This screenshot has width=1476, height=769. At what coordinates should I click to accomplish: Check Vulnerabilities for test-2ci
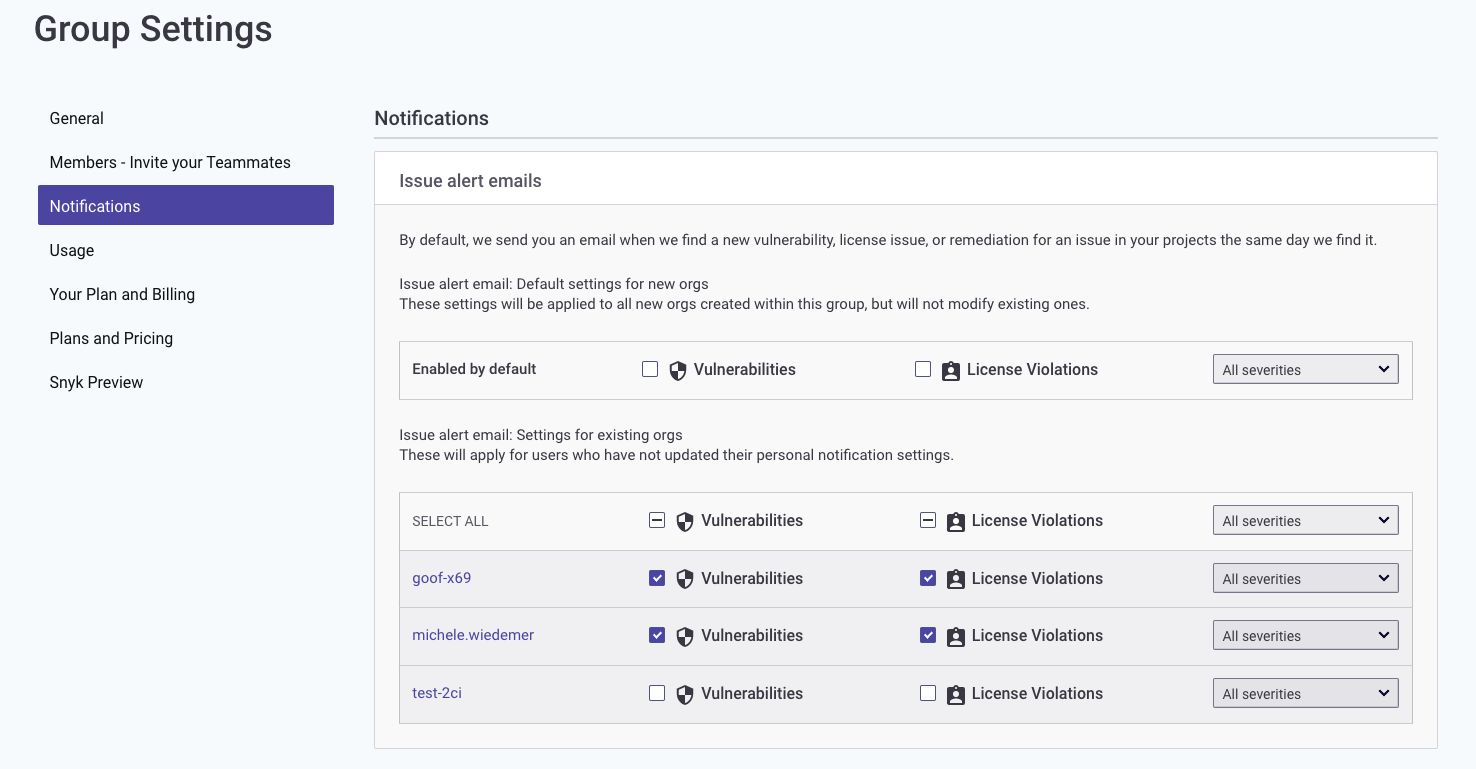pos(657,693)
